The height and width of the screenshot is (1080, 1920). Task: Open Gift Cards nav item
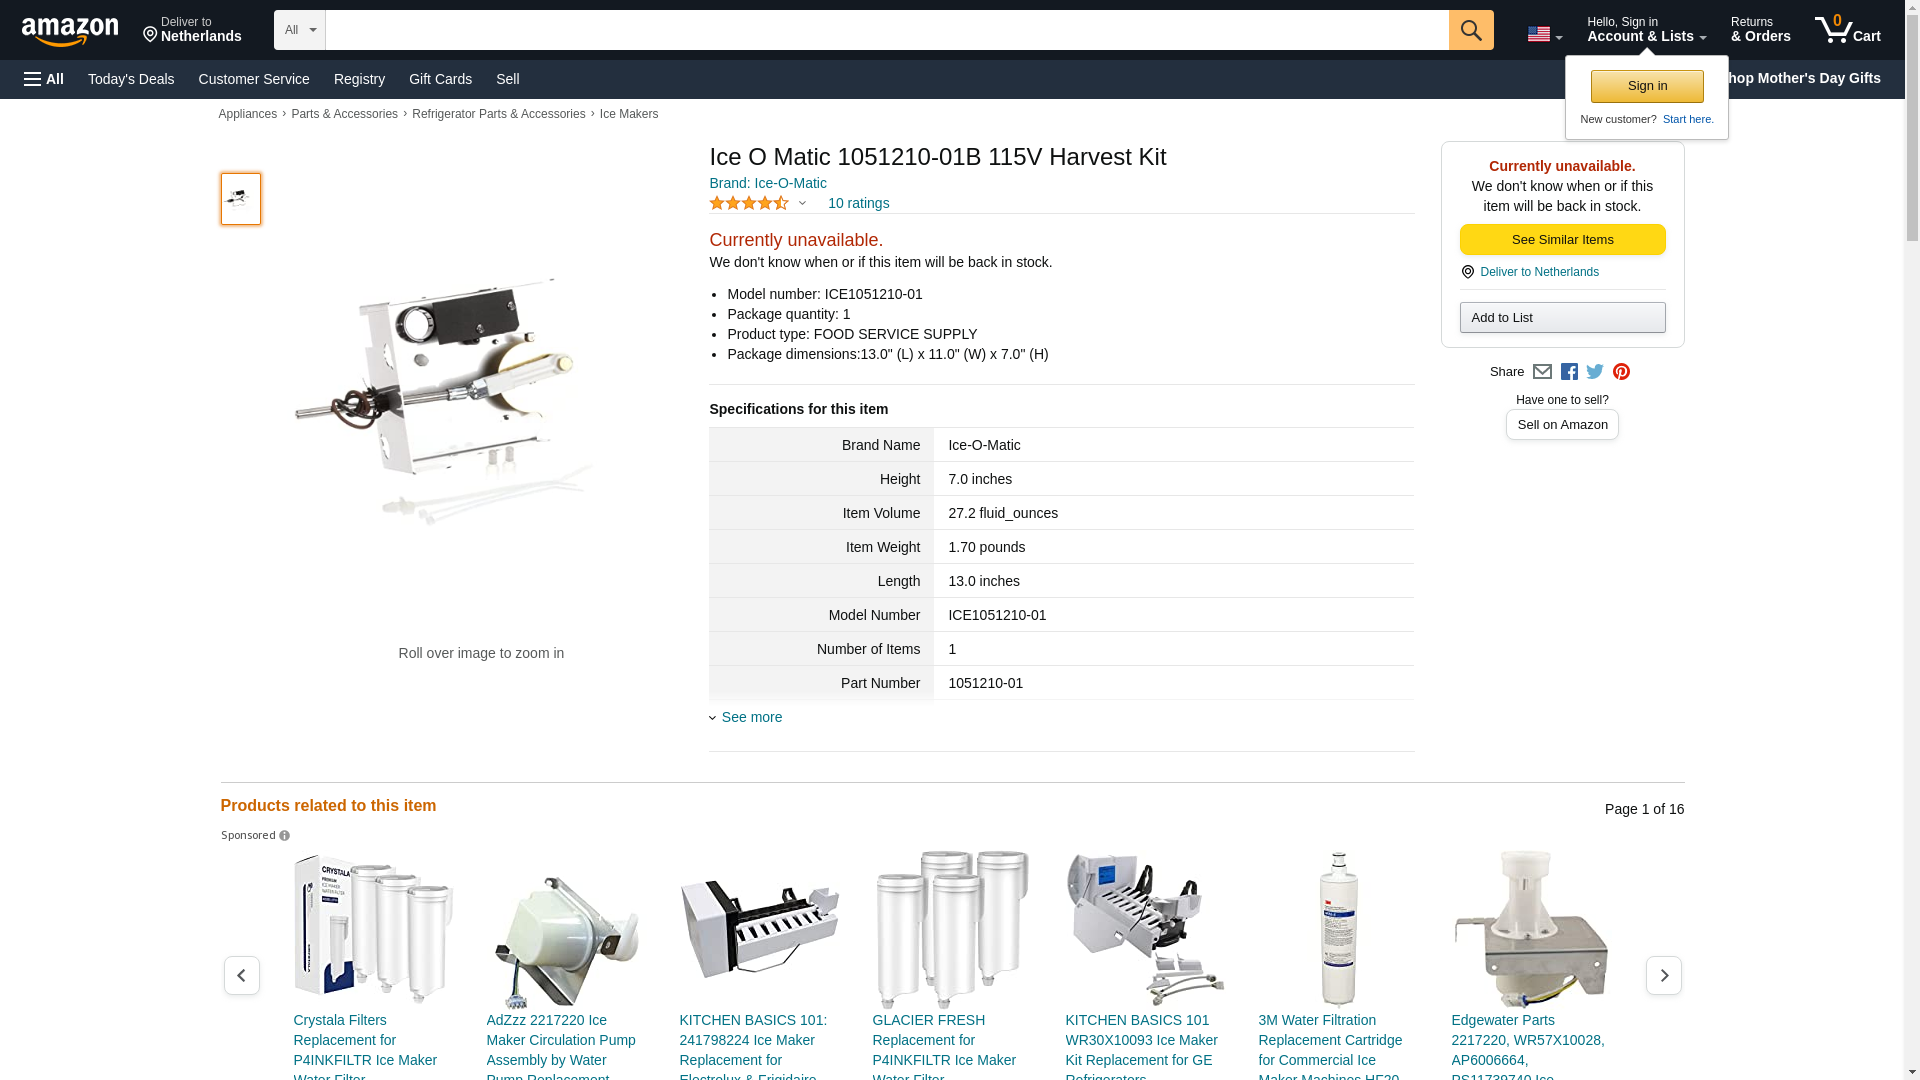[x=440, y=79]
